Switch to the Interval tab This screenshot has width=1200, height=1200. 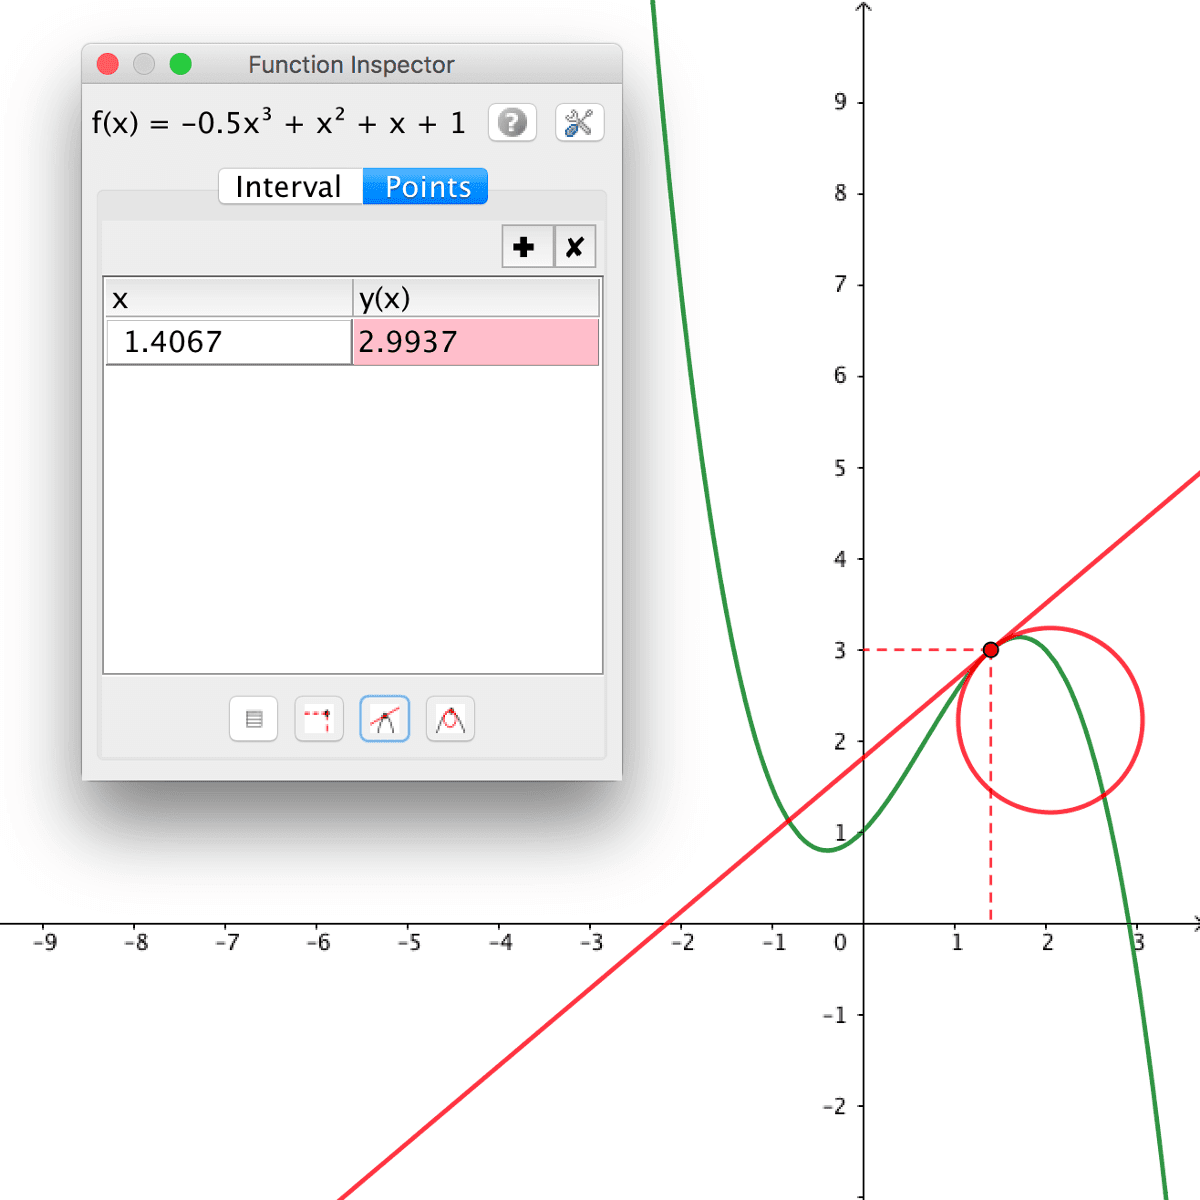tap(290, 187)
